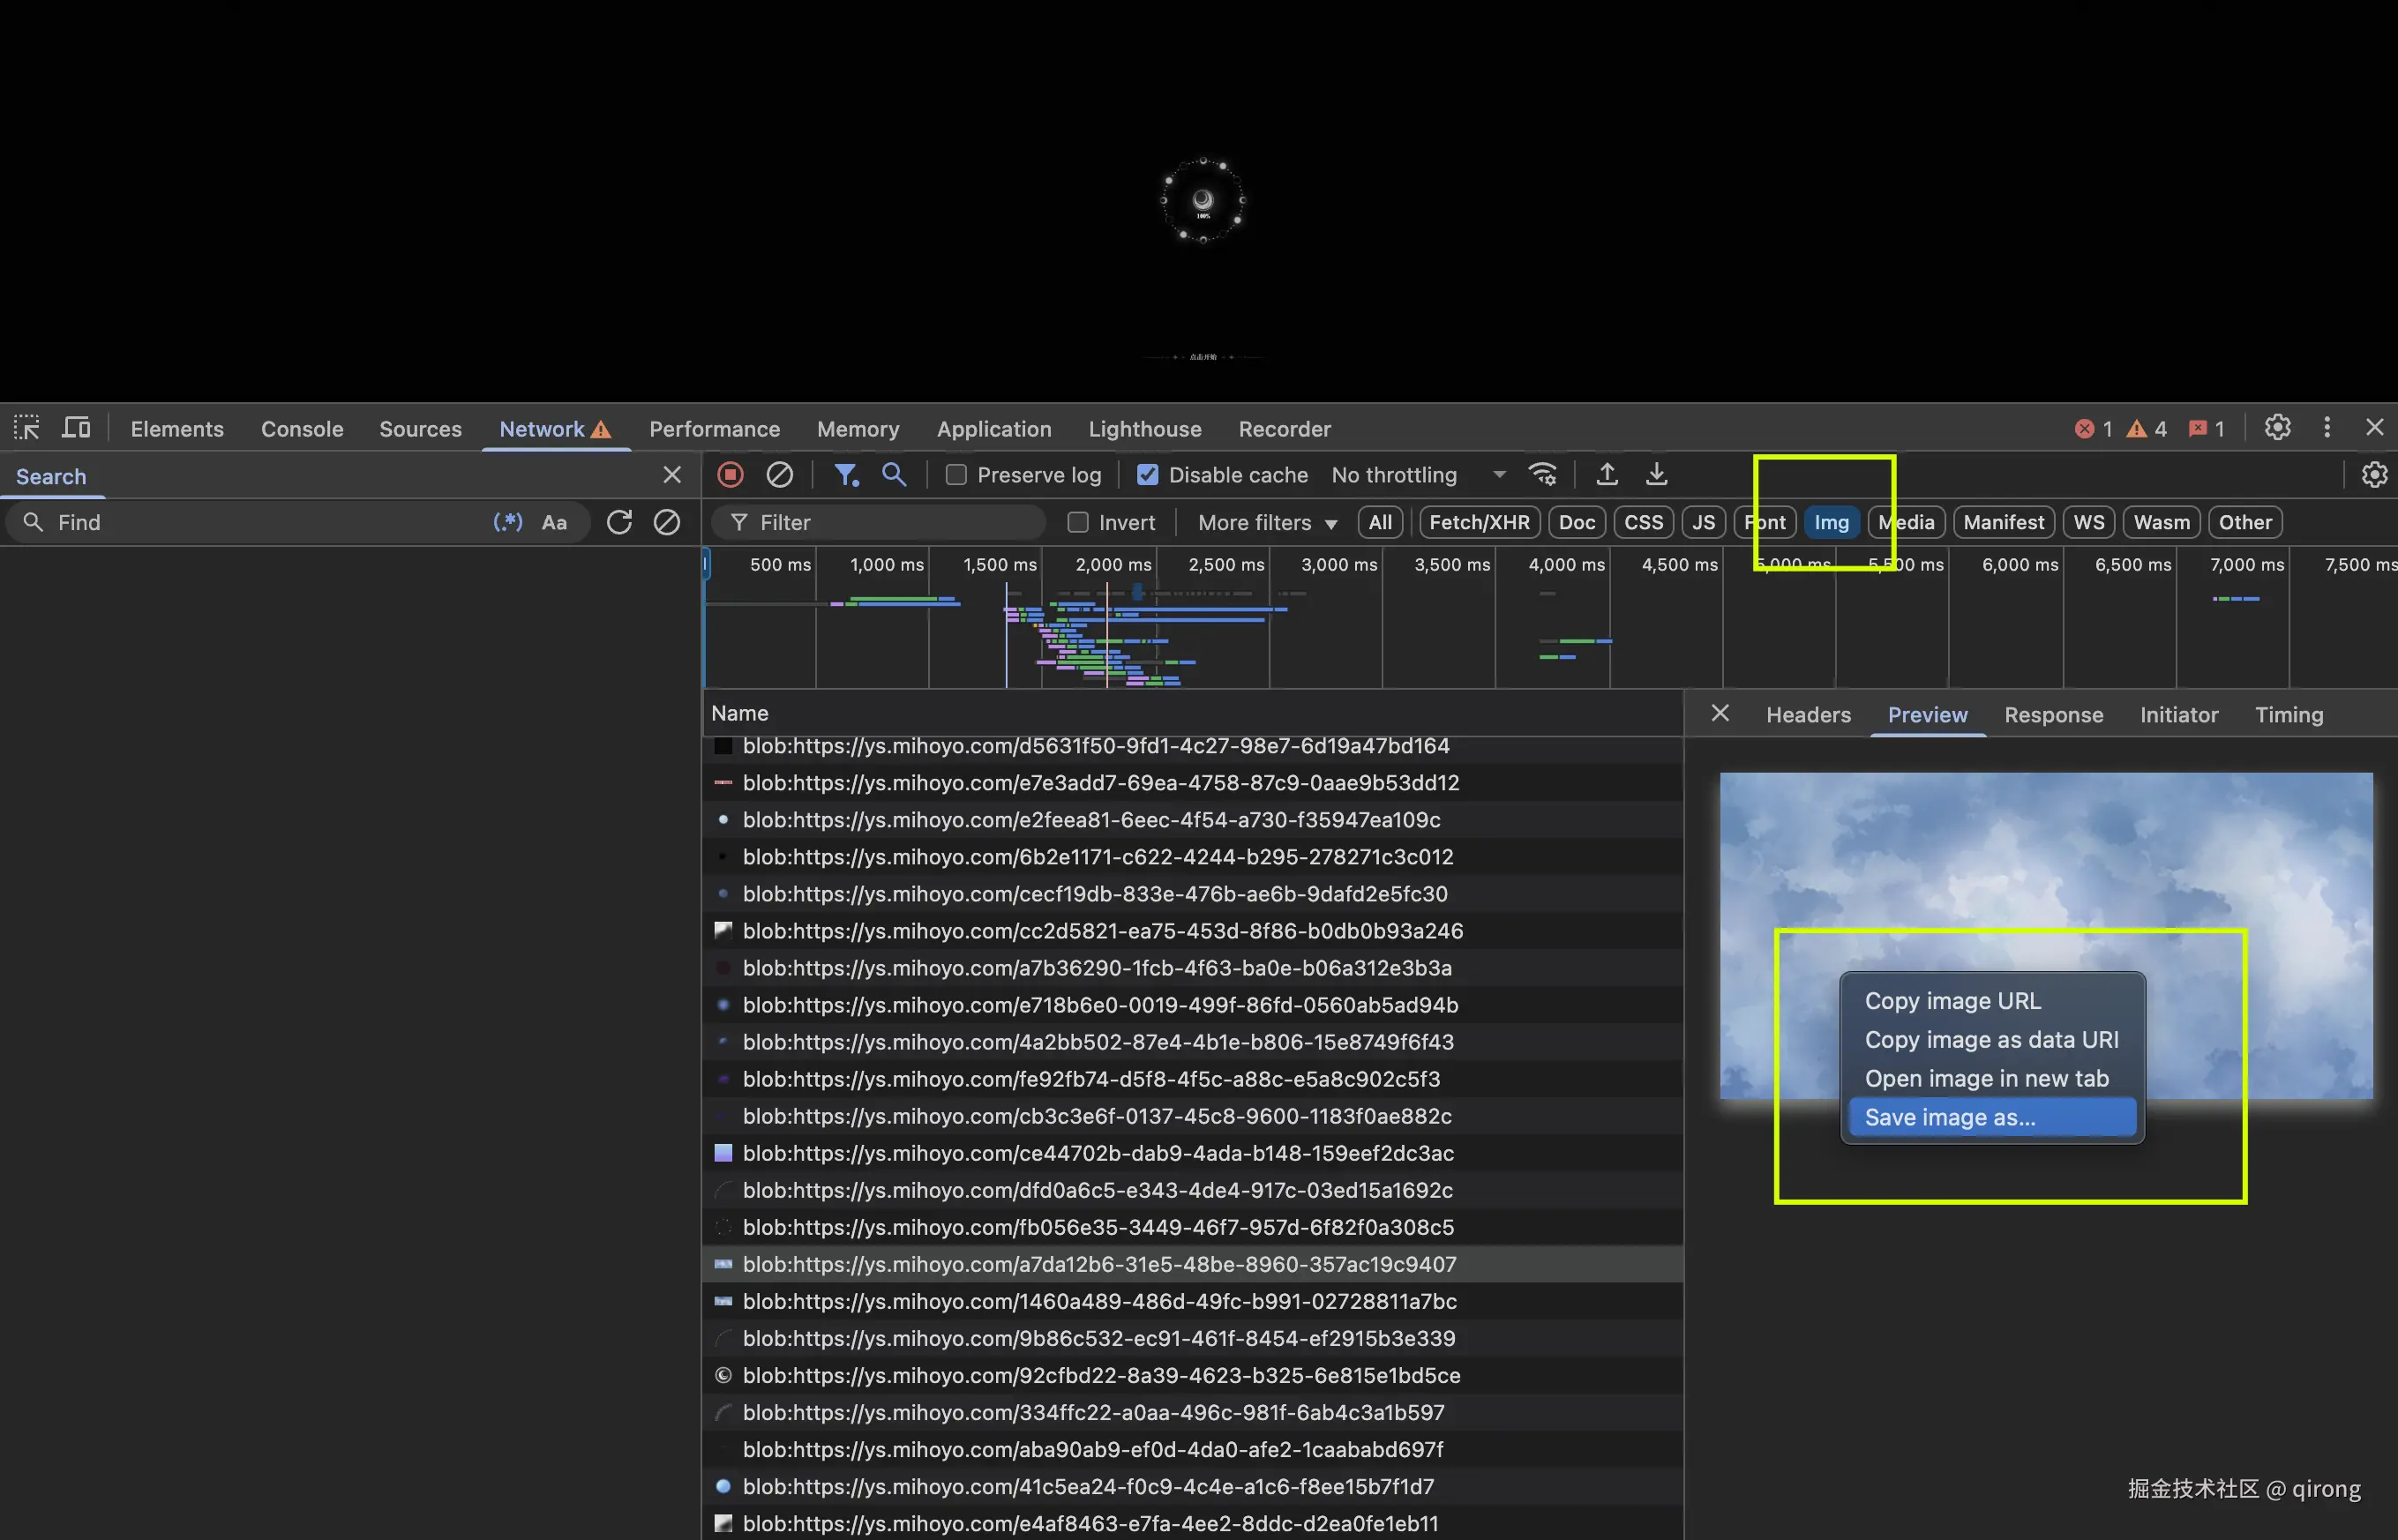2398x1540 pixels.
Task: Filter requests by the Fetch/XHR type button
Action: point(1478,522)
